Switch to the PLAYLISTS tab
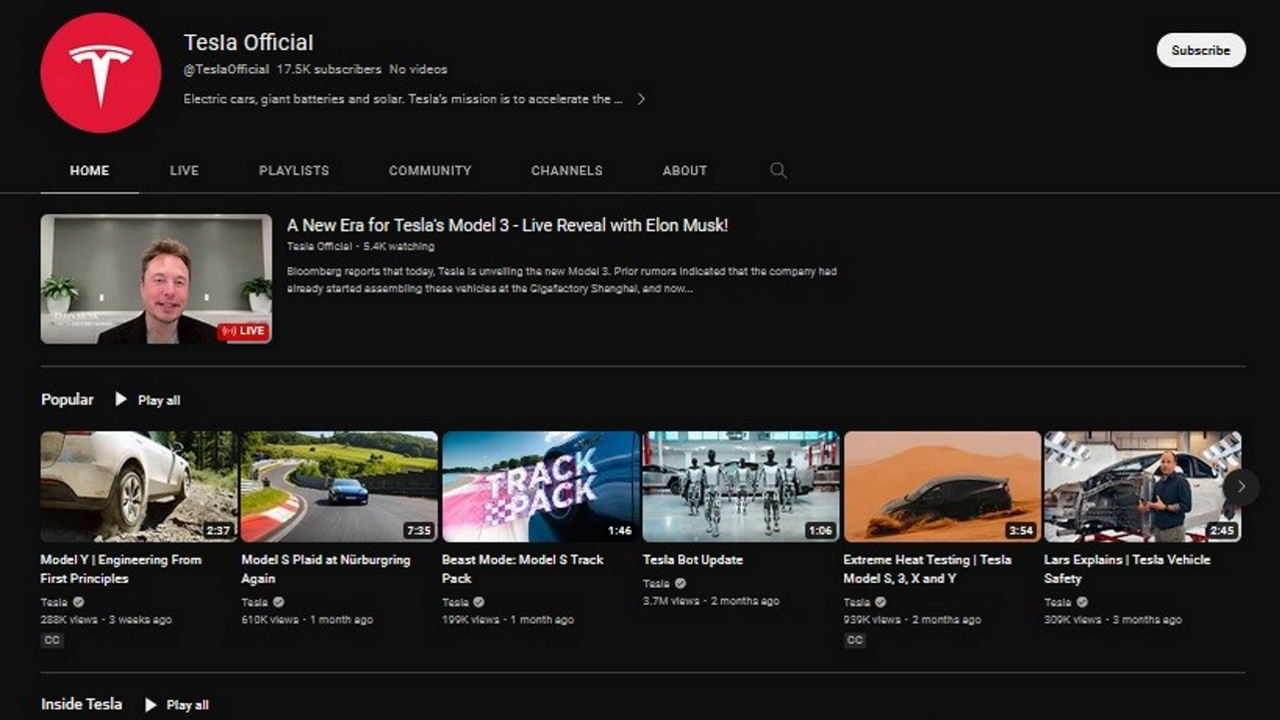 pyautogui.click(x=293, y=170)
